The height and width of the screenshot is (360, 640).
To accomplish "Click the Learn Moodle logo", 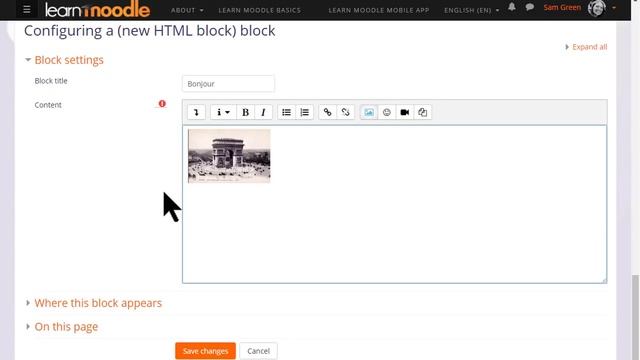I will point(97,10).
